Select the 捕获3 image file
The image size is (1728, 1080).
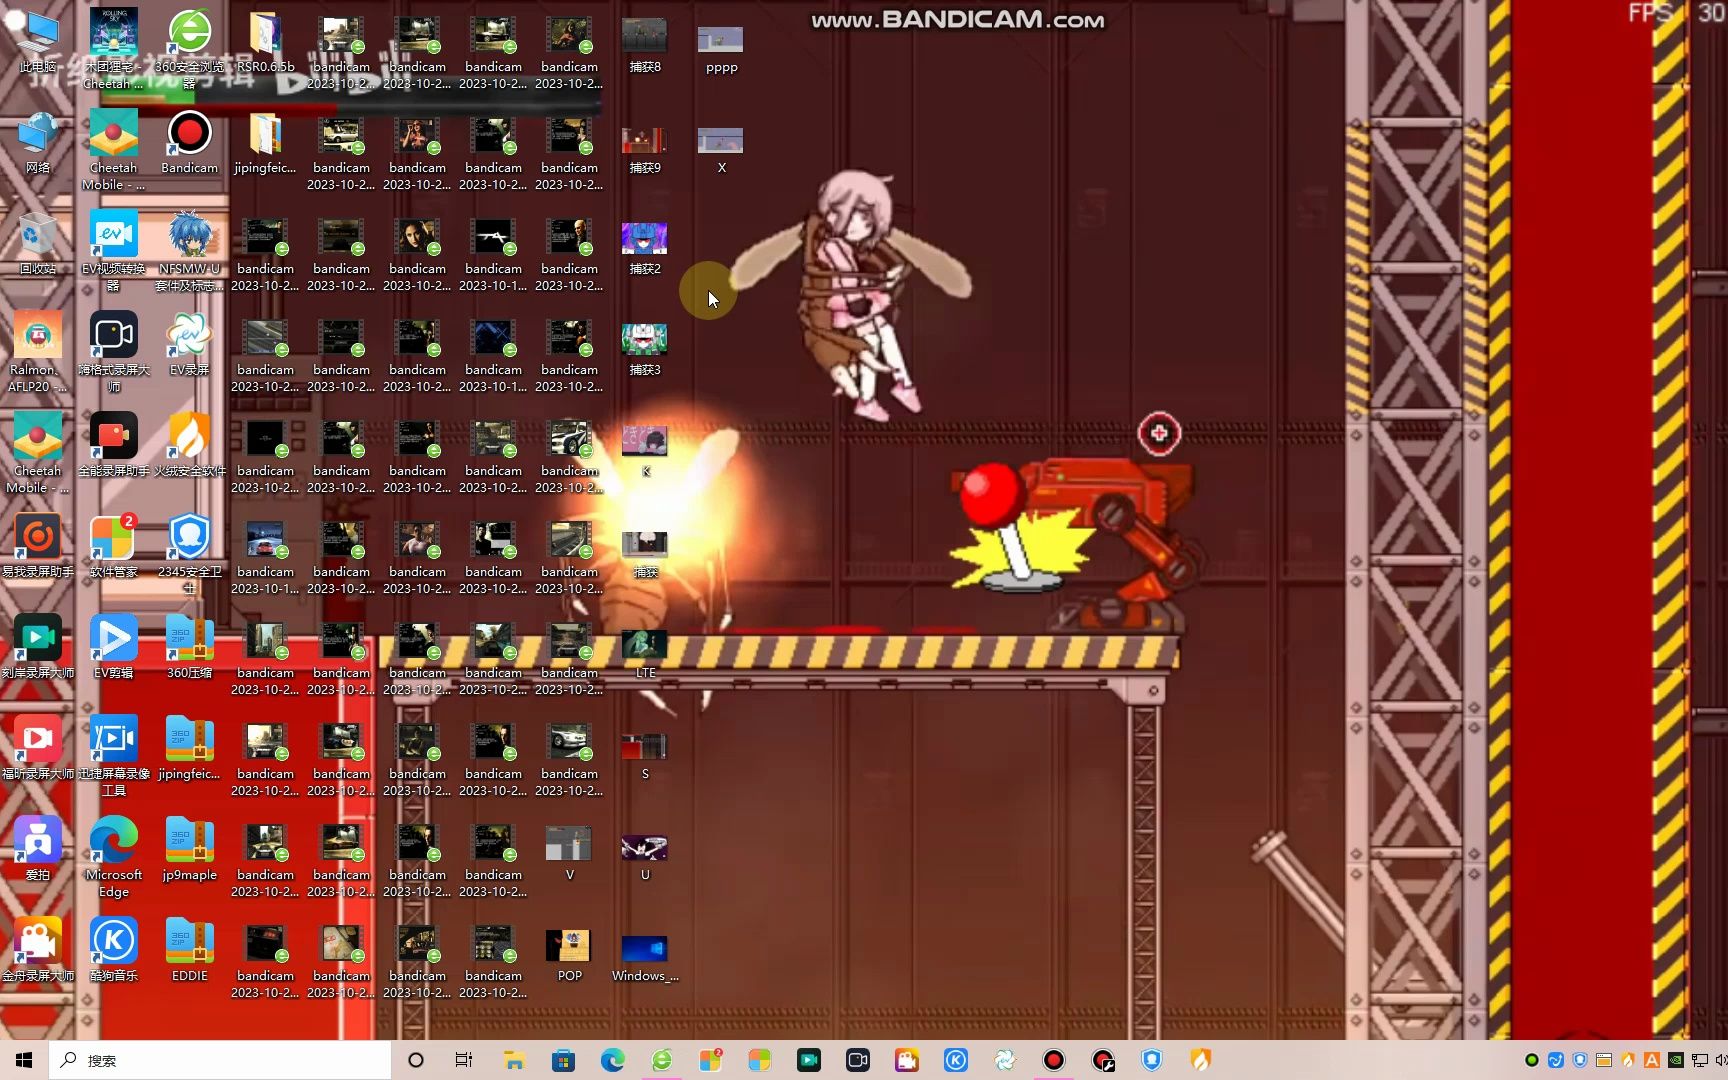tap(645, 348)
